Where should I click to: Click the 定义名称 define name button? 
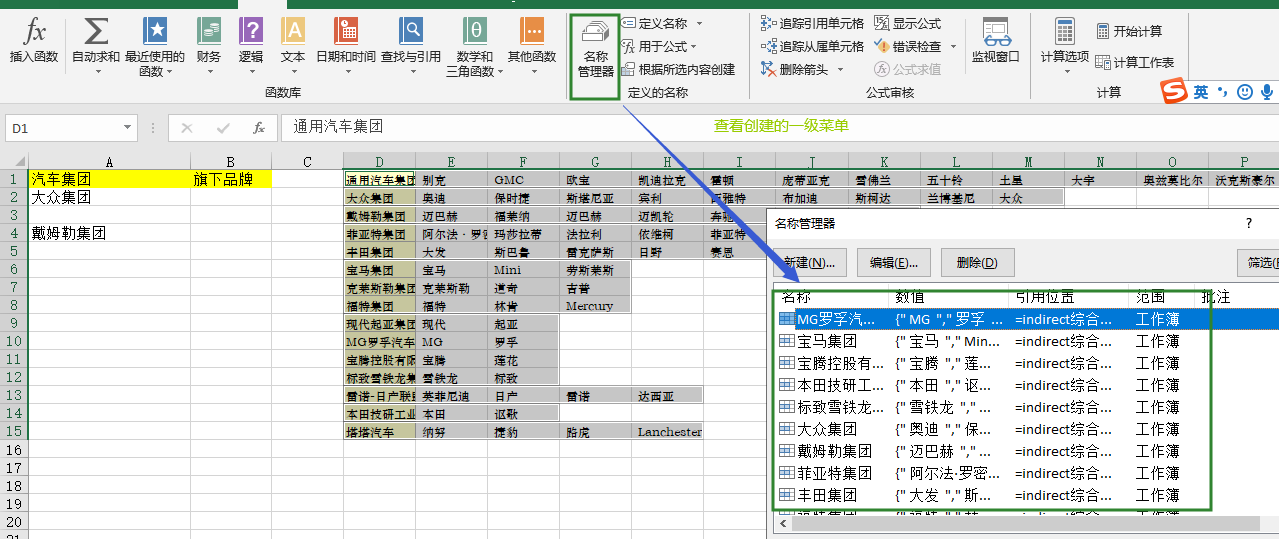(655, 22)
